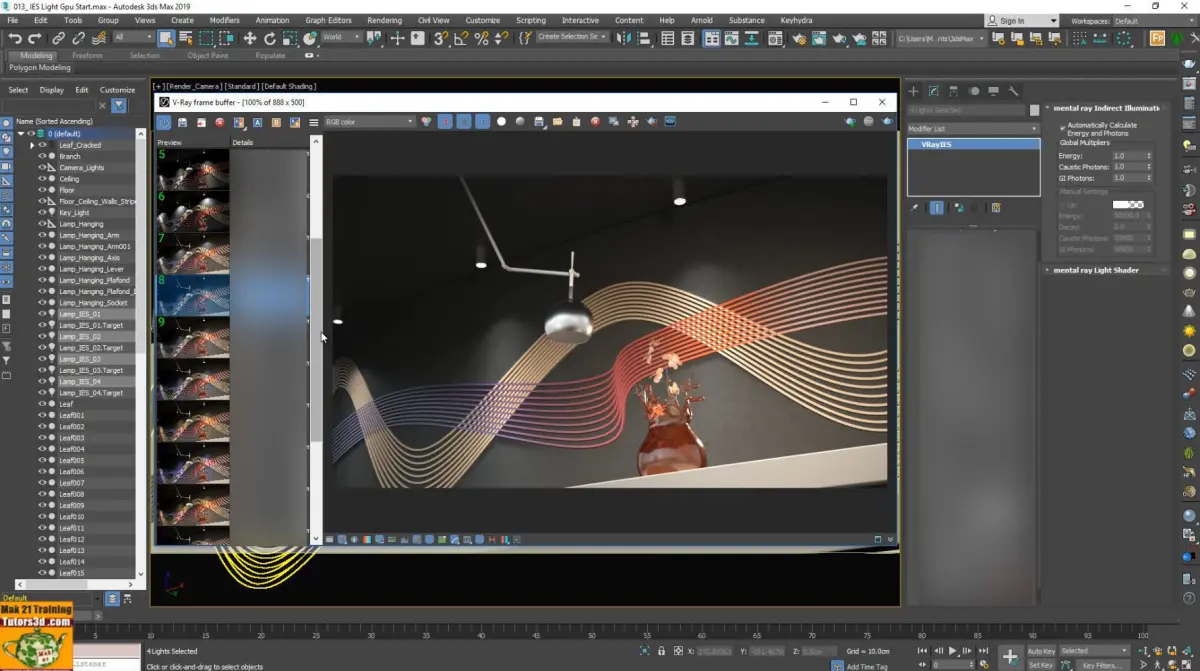The width and height of the screenshot is (1200, 671).
Task: Select render history thumbnail number 8
Action: (x=193, y=295)
